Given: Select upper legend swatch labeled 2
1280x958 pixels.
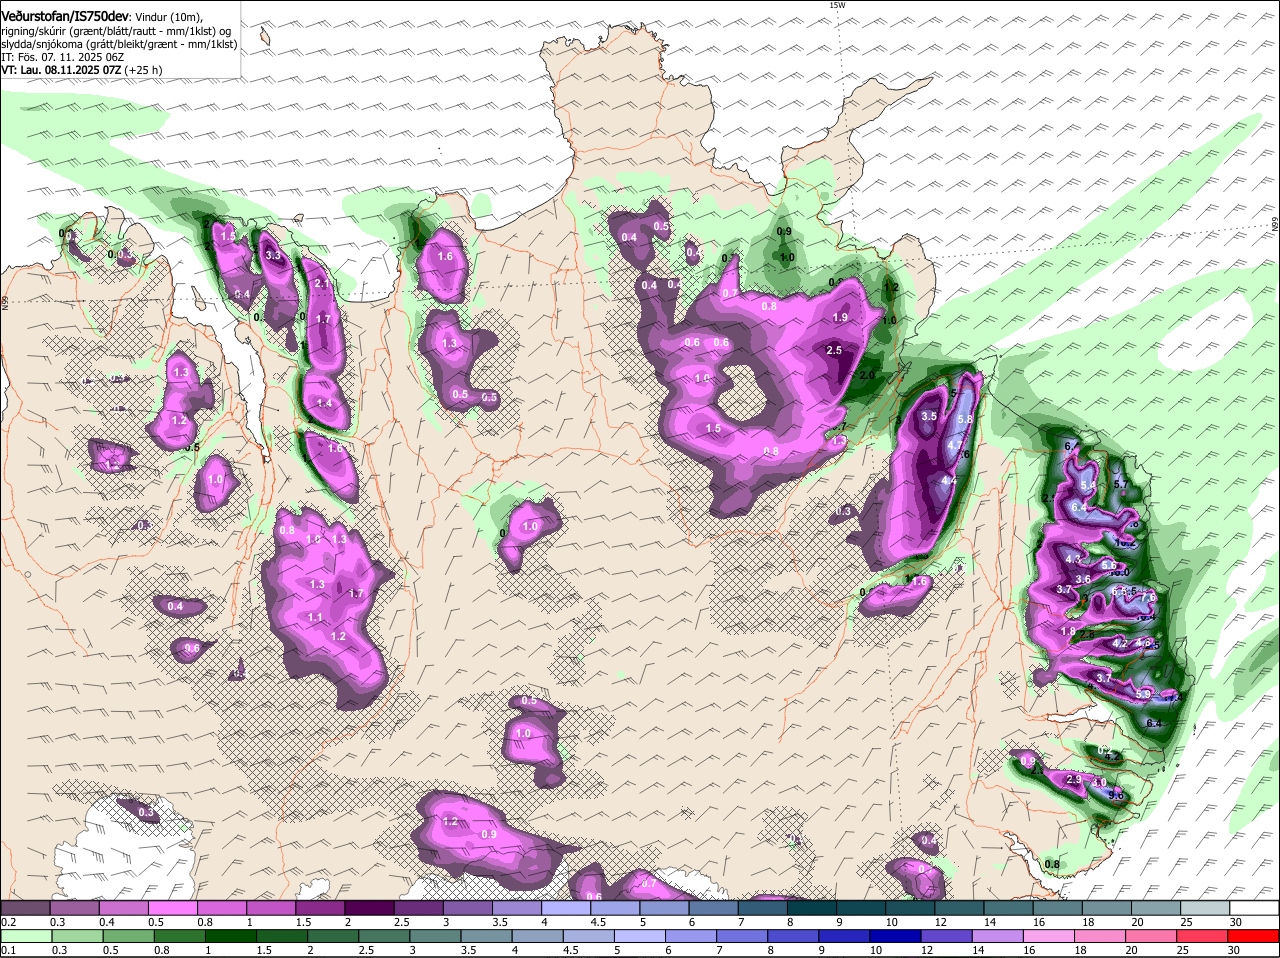Looking at the screenshot, I should pyautogui.click(x=369, y=907).
